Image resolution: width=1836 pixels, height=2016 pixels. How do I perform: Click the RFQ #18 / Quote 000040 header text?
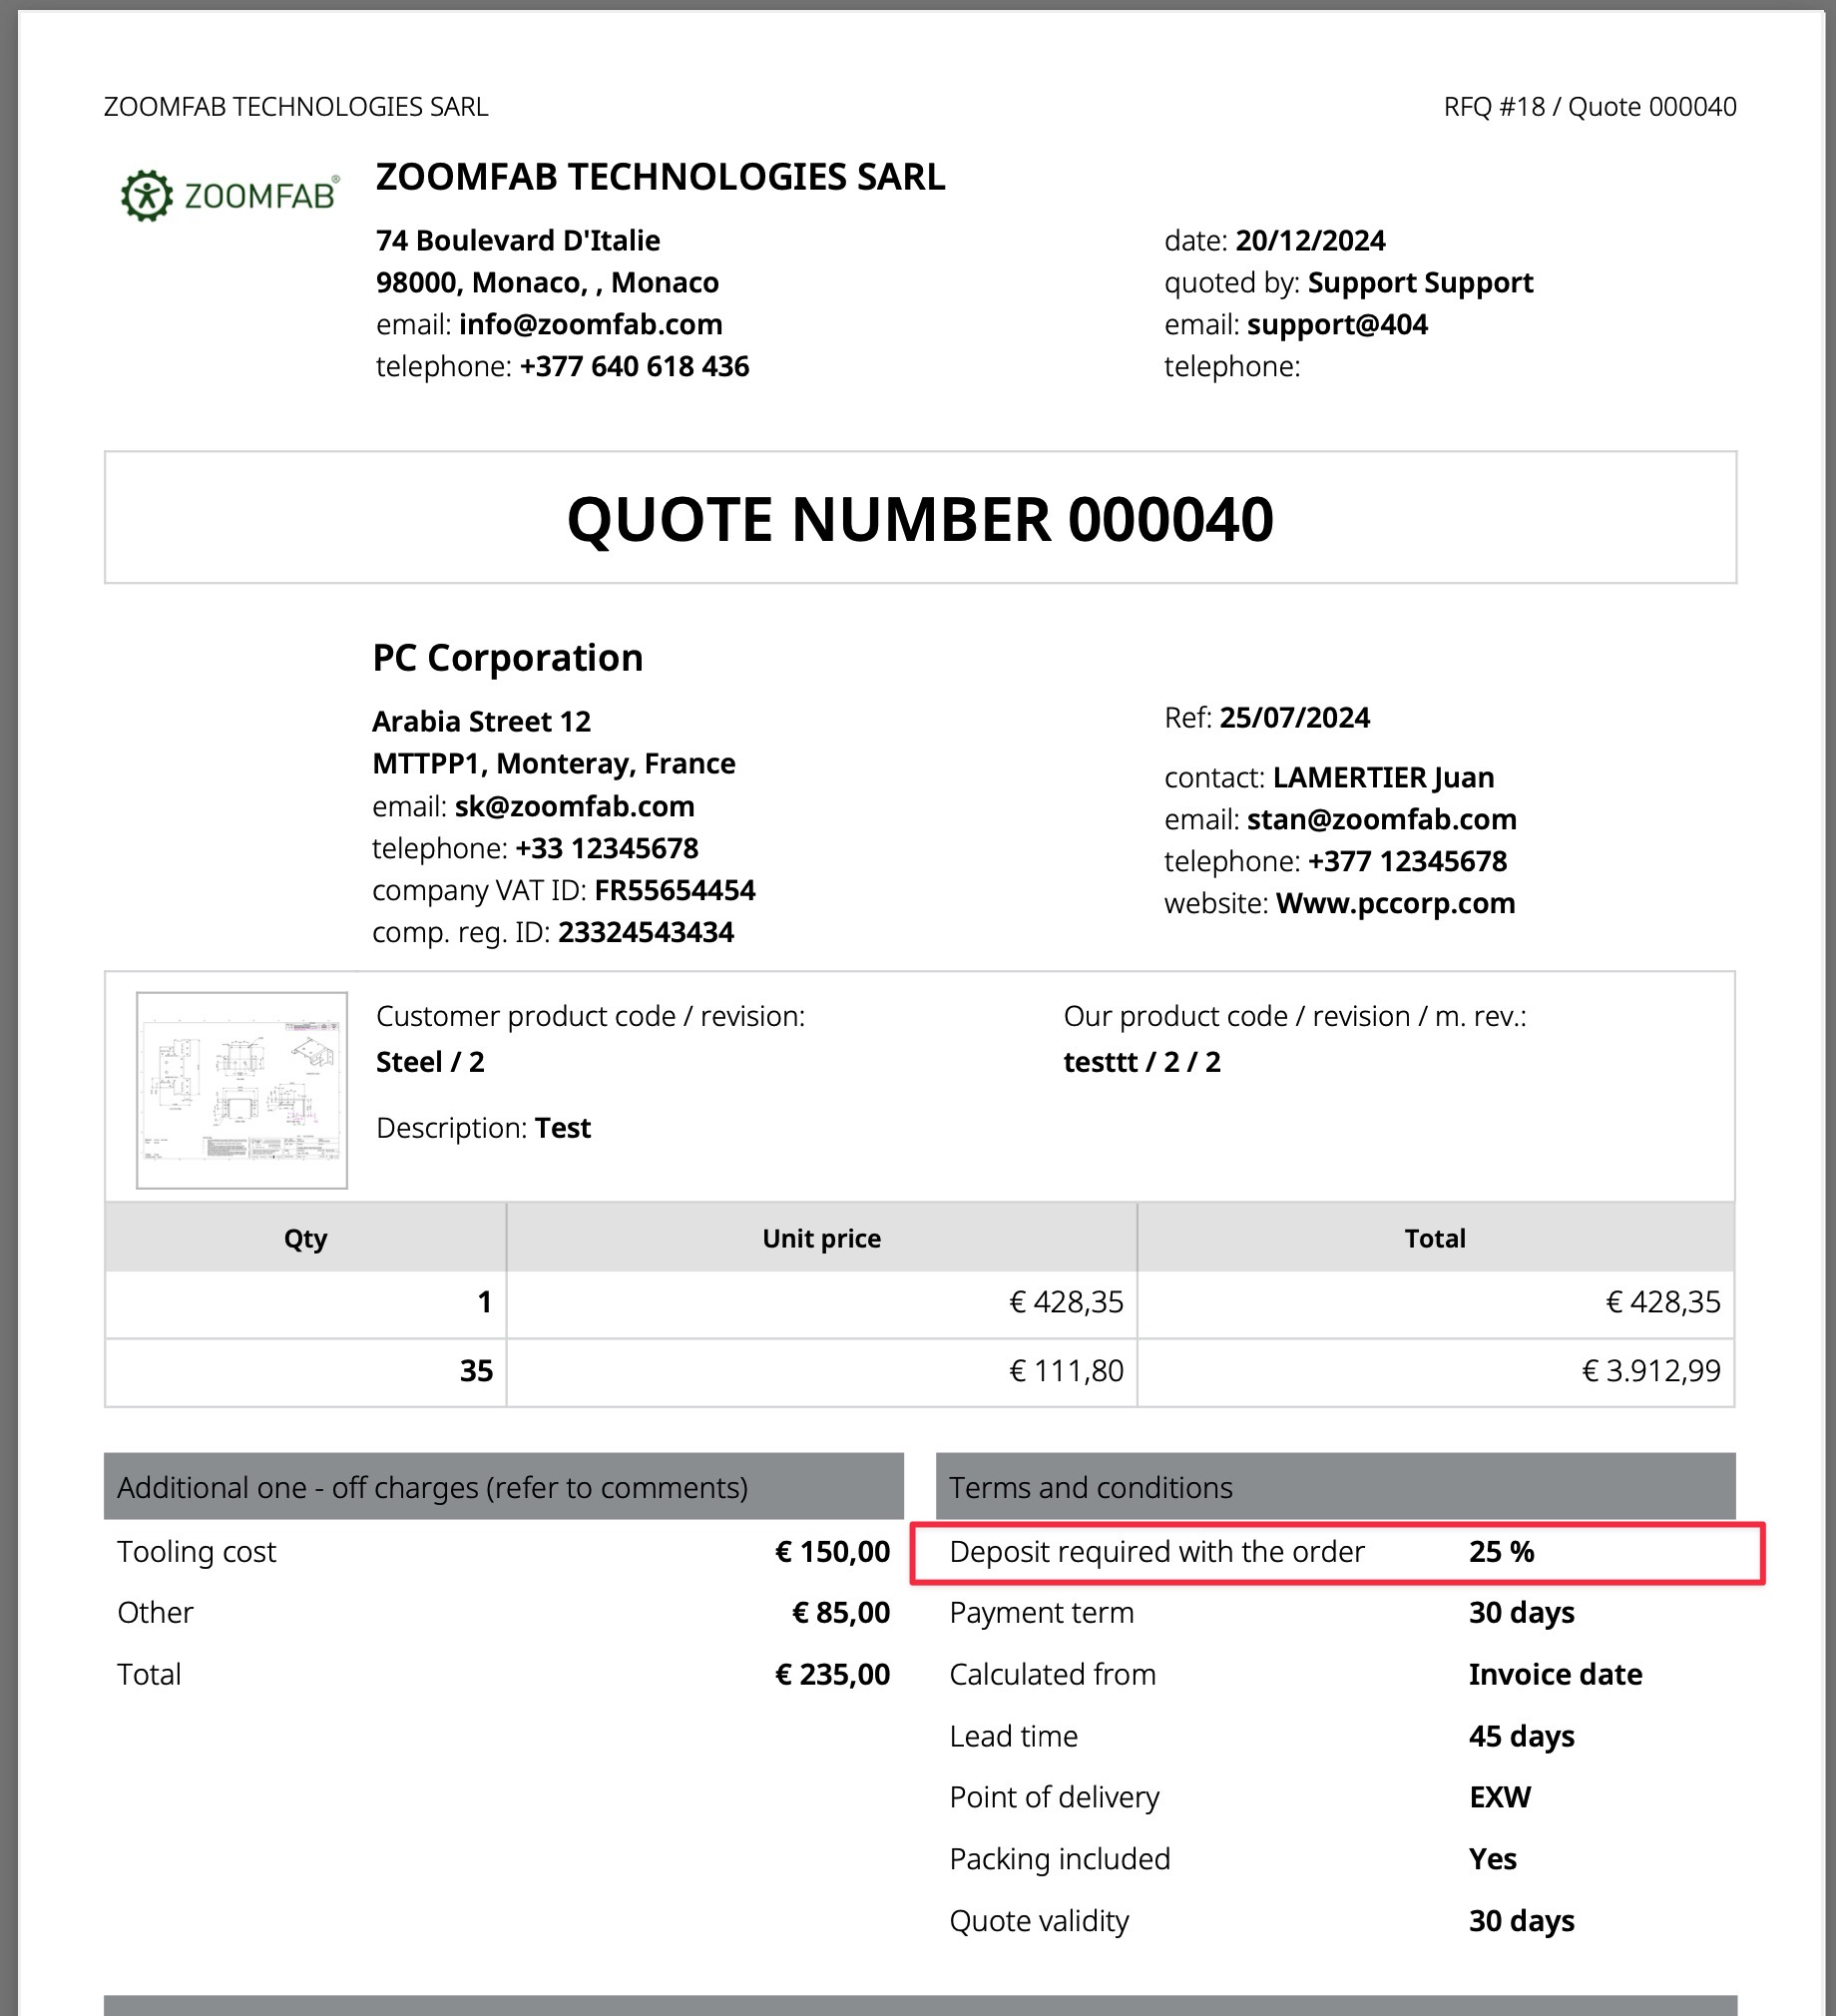[x=1589, y=107]
